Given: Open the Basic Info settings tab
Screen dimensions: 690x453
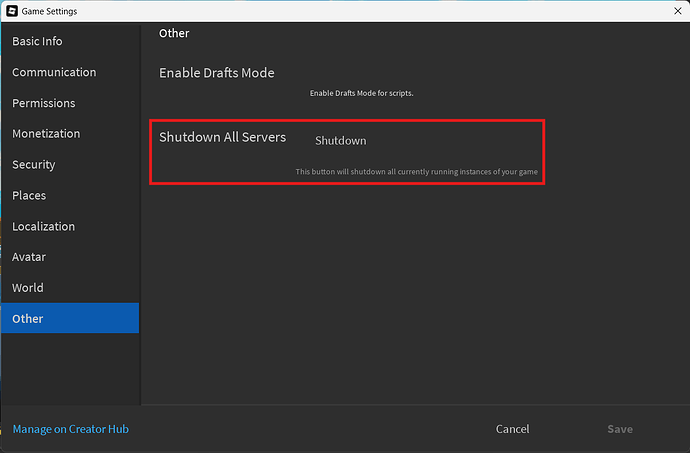Looking at the screenshot, I should tap(70, 41).
